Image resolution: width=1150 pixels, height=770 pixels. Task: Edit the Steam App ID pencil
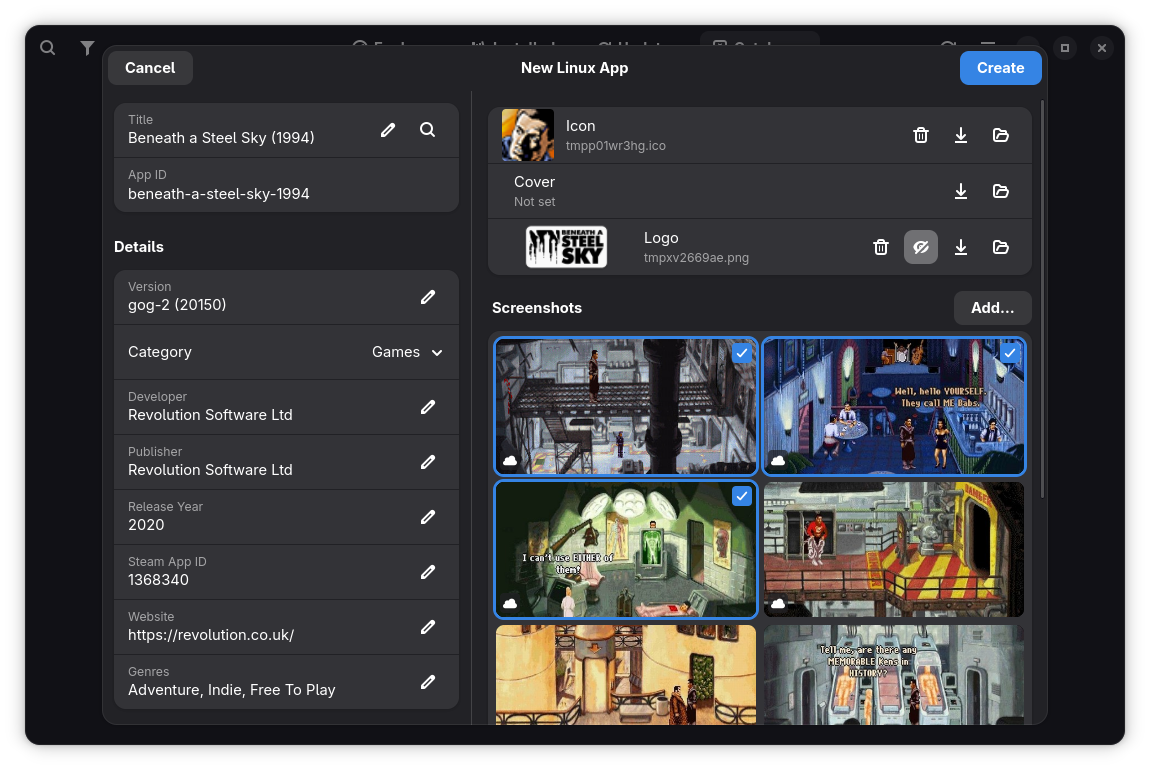coord(428,572)
